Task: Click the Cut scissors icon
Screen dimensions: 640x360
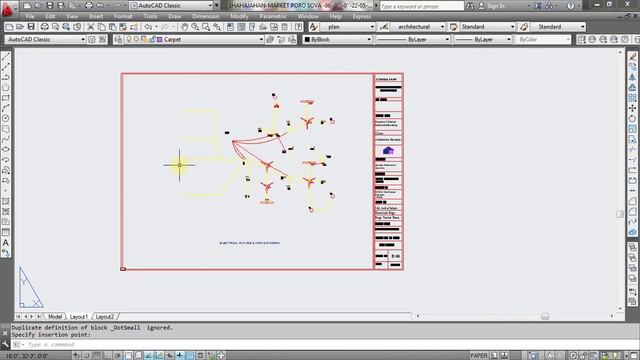Action: 91,27
